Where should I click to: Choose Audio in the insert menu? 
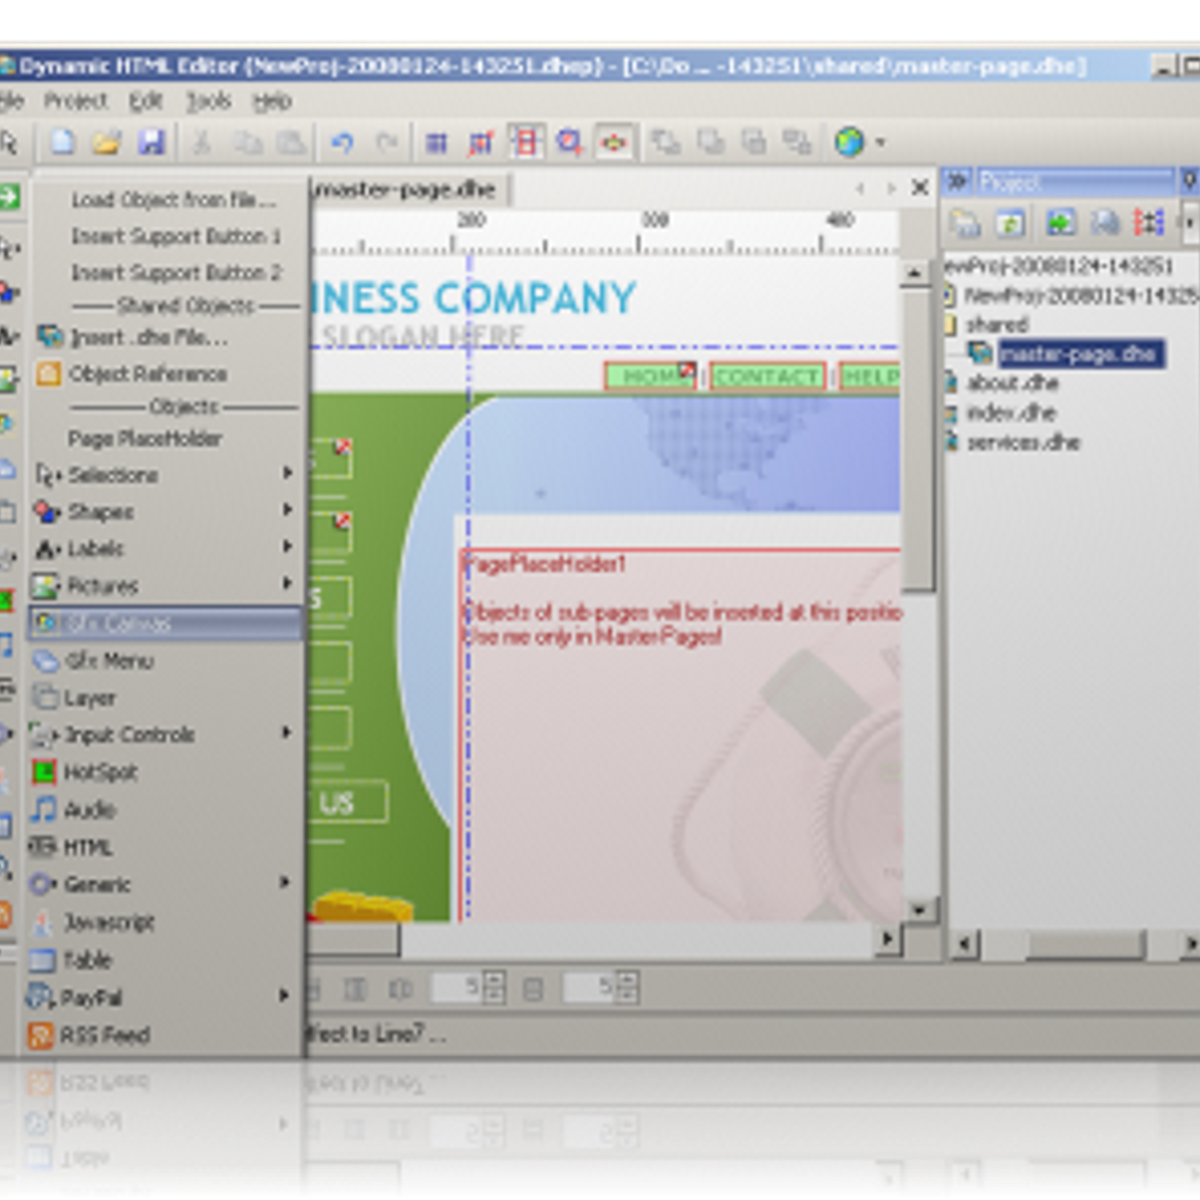click(90, 810)
